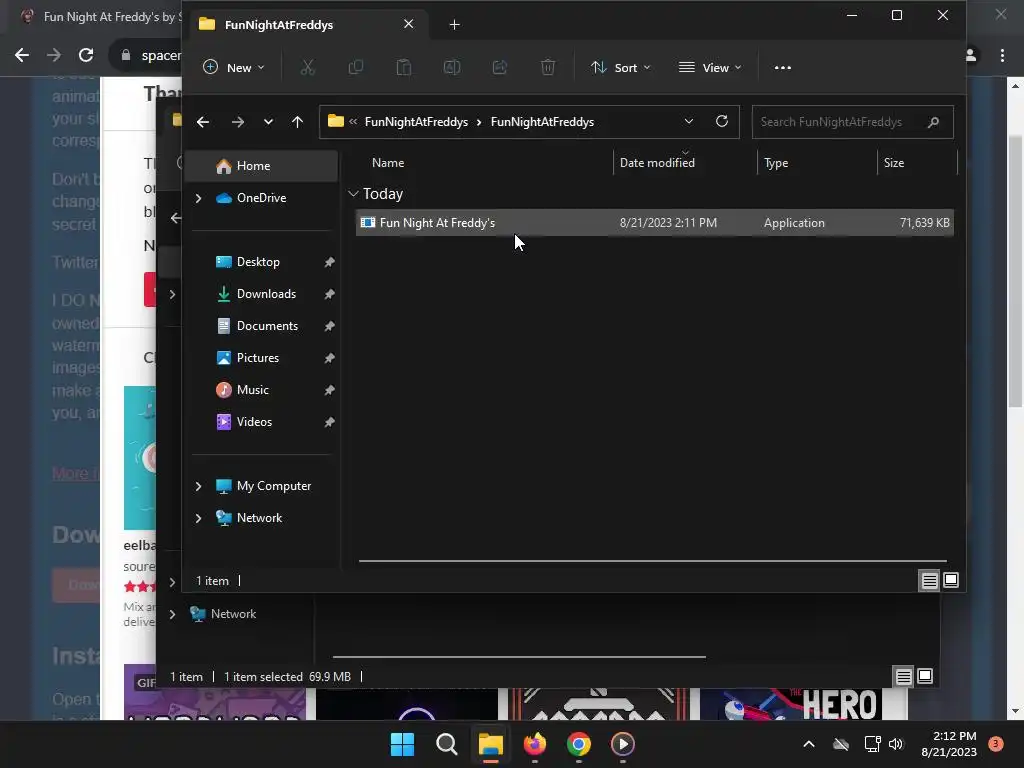Open Downloads quick access folder

266,294
